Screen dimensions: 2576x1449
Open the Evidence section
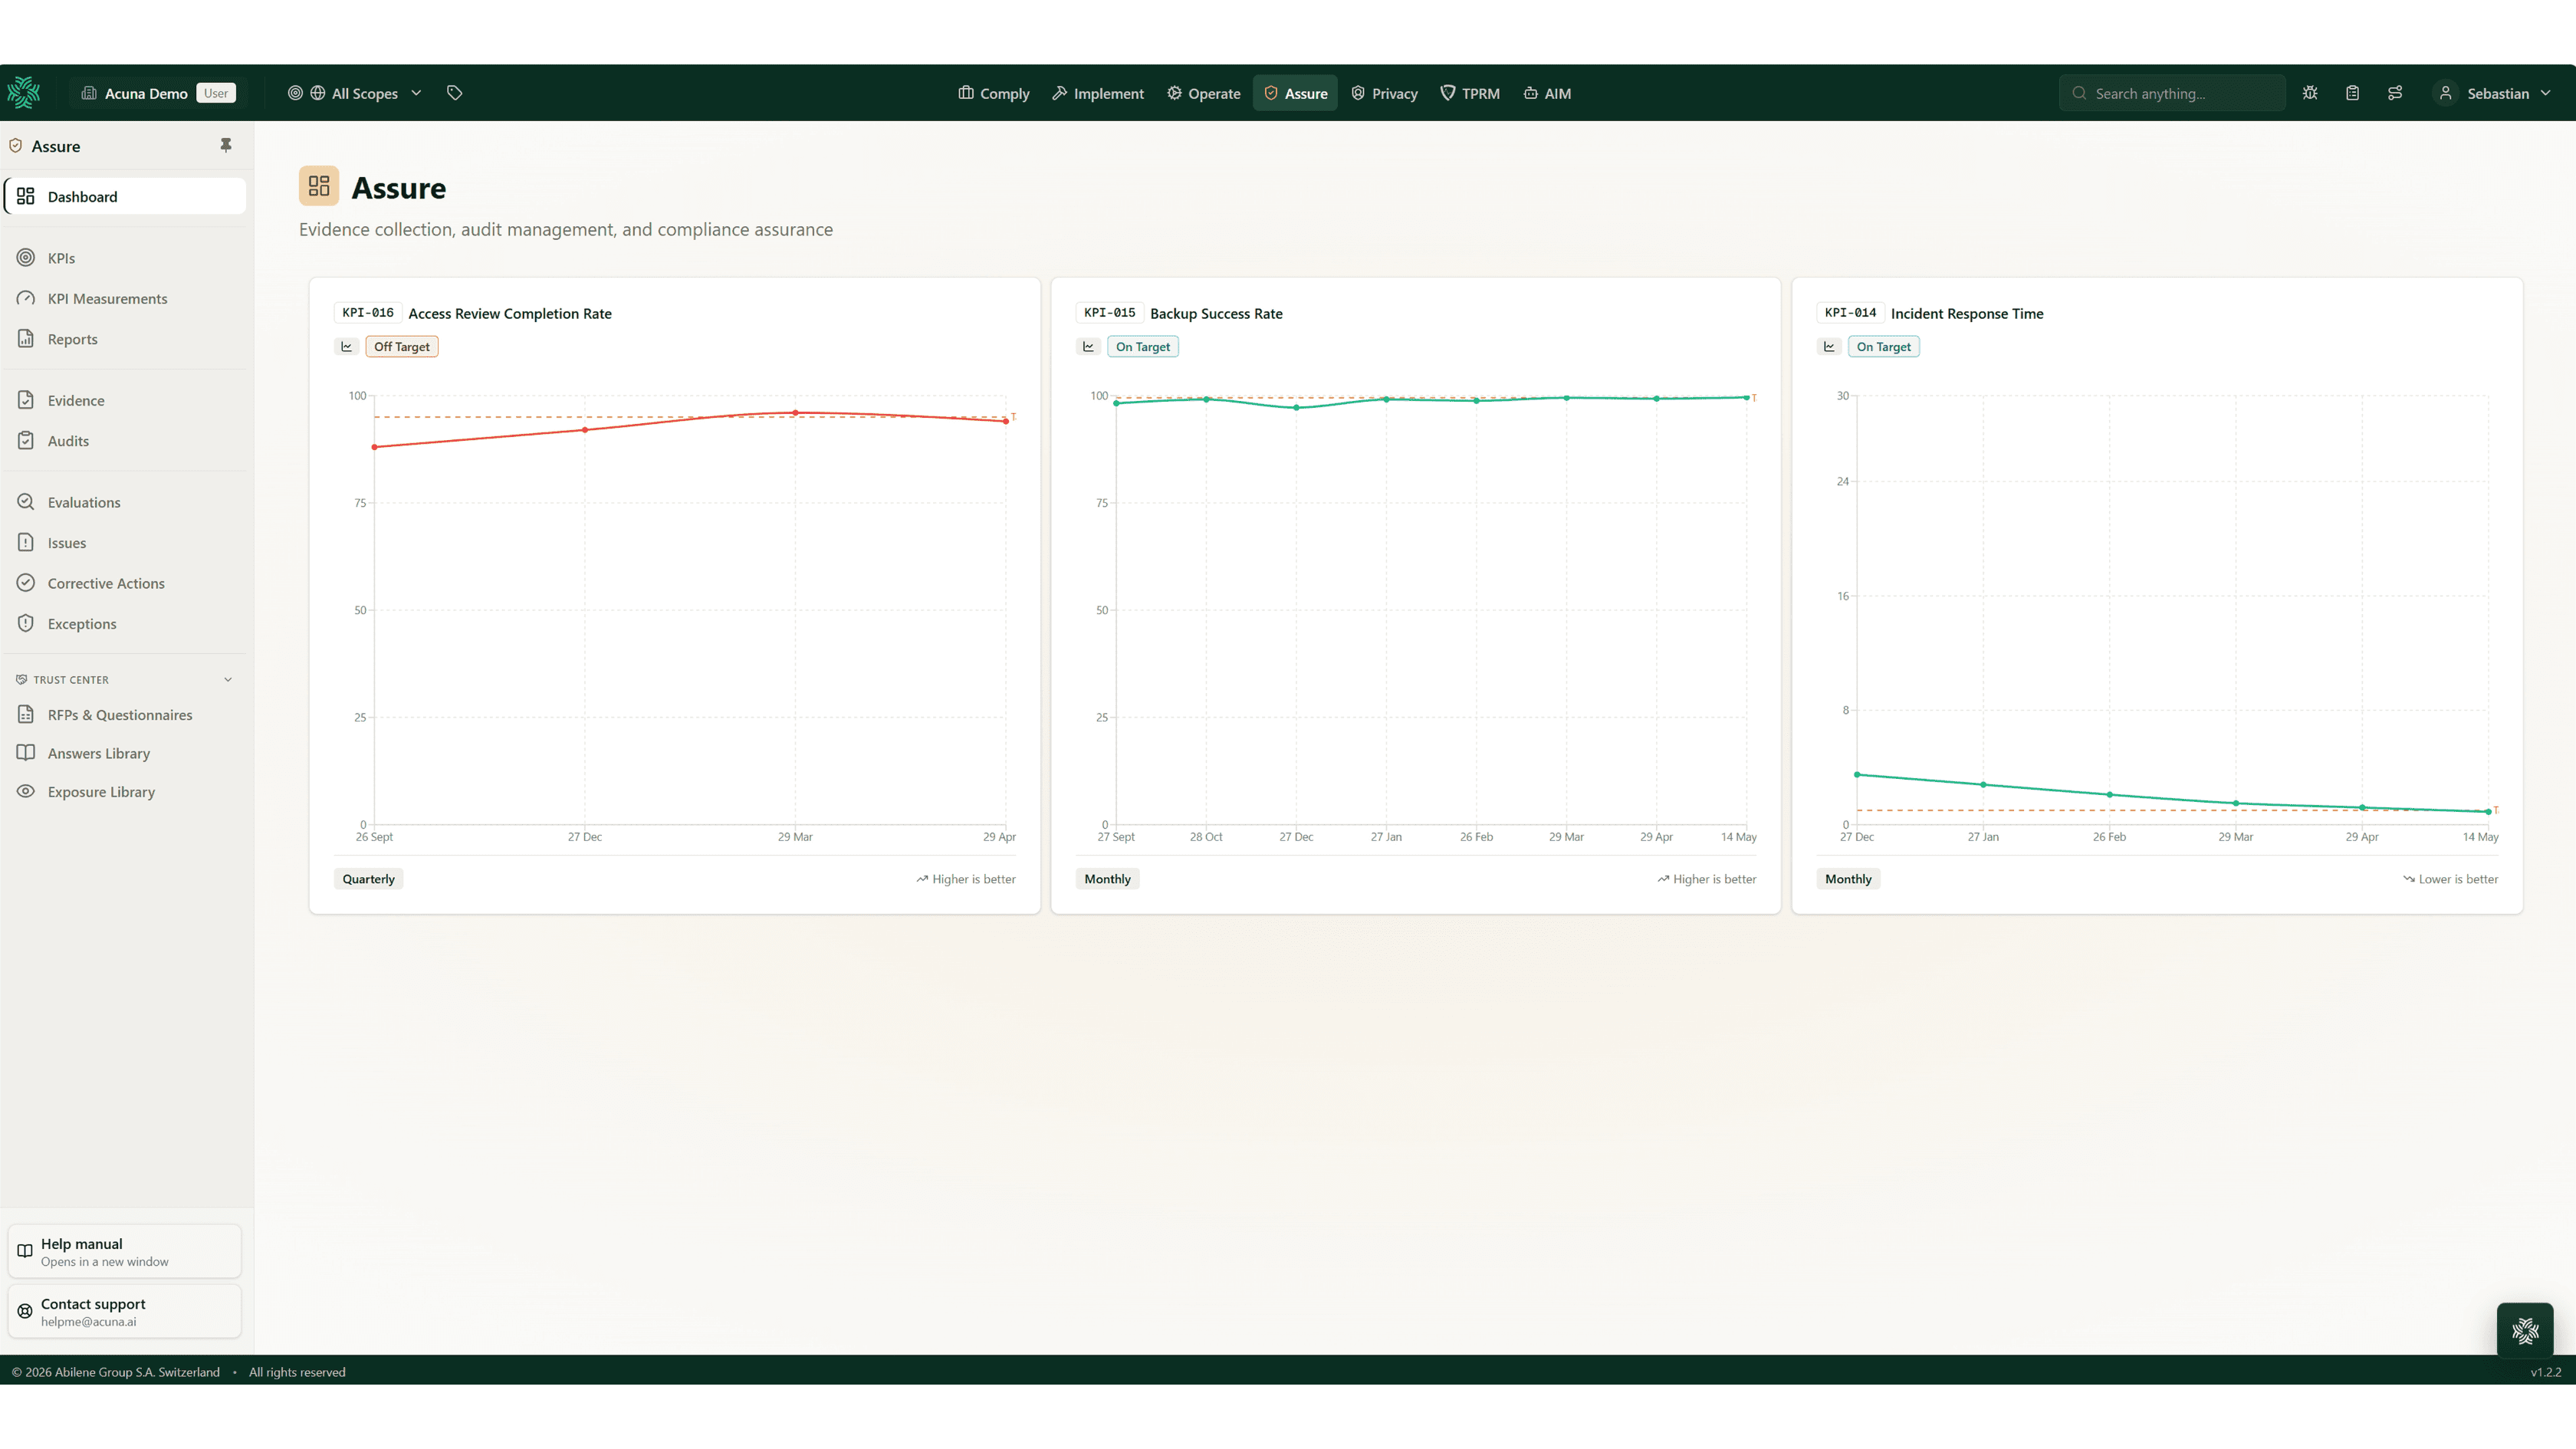[x=126, y=400]
